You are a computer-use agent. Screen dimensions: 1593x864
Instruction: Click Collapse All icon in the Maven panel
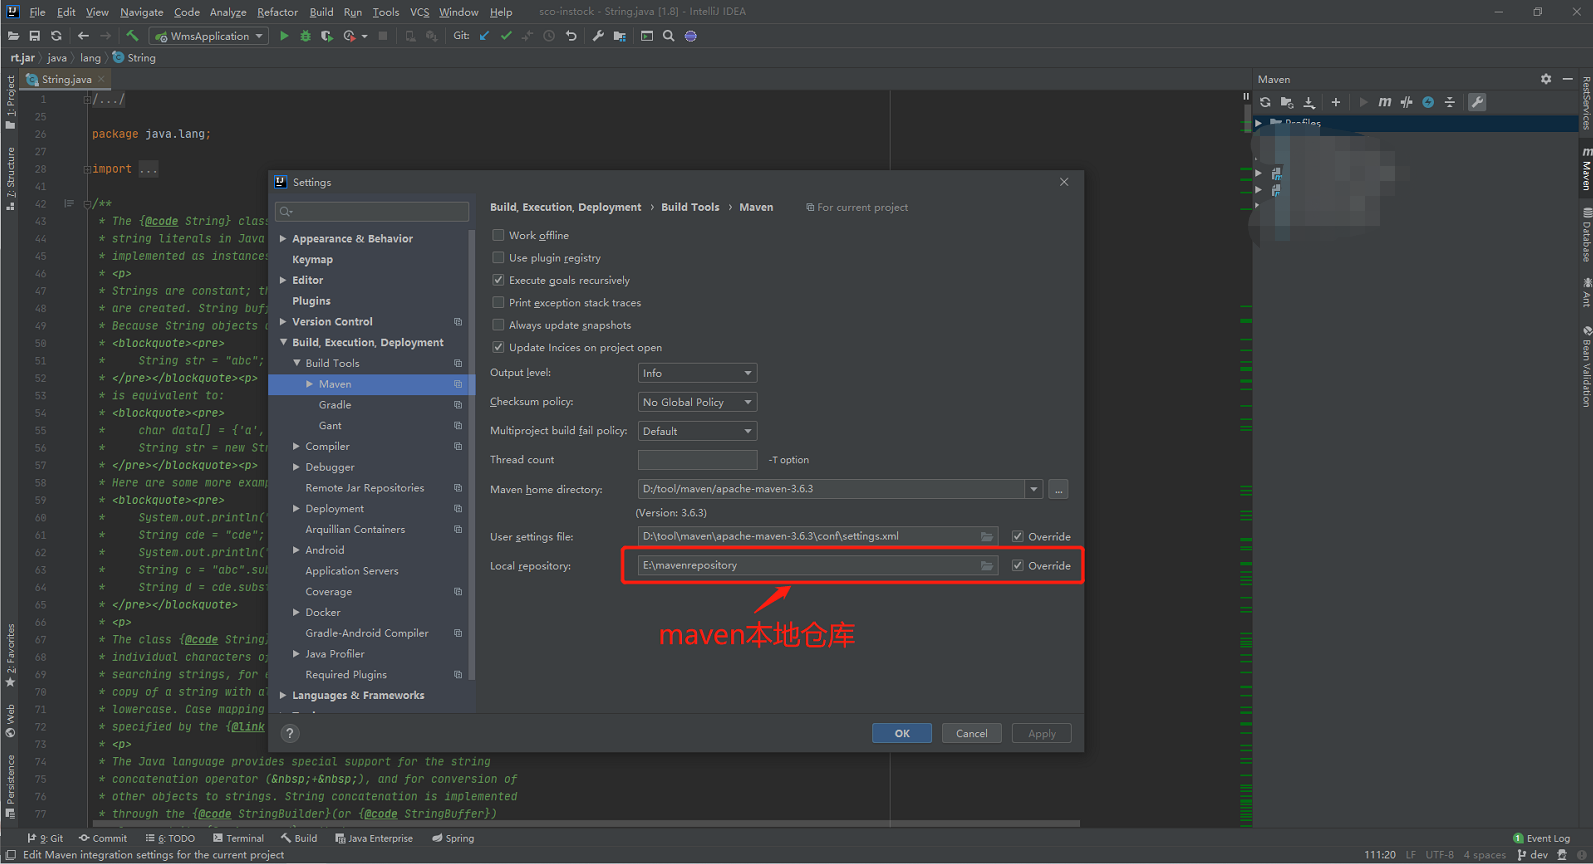click(1450, 102)
